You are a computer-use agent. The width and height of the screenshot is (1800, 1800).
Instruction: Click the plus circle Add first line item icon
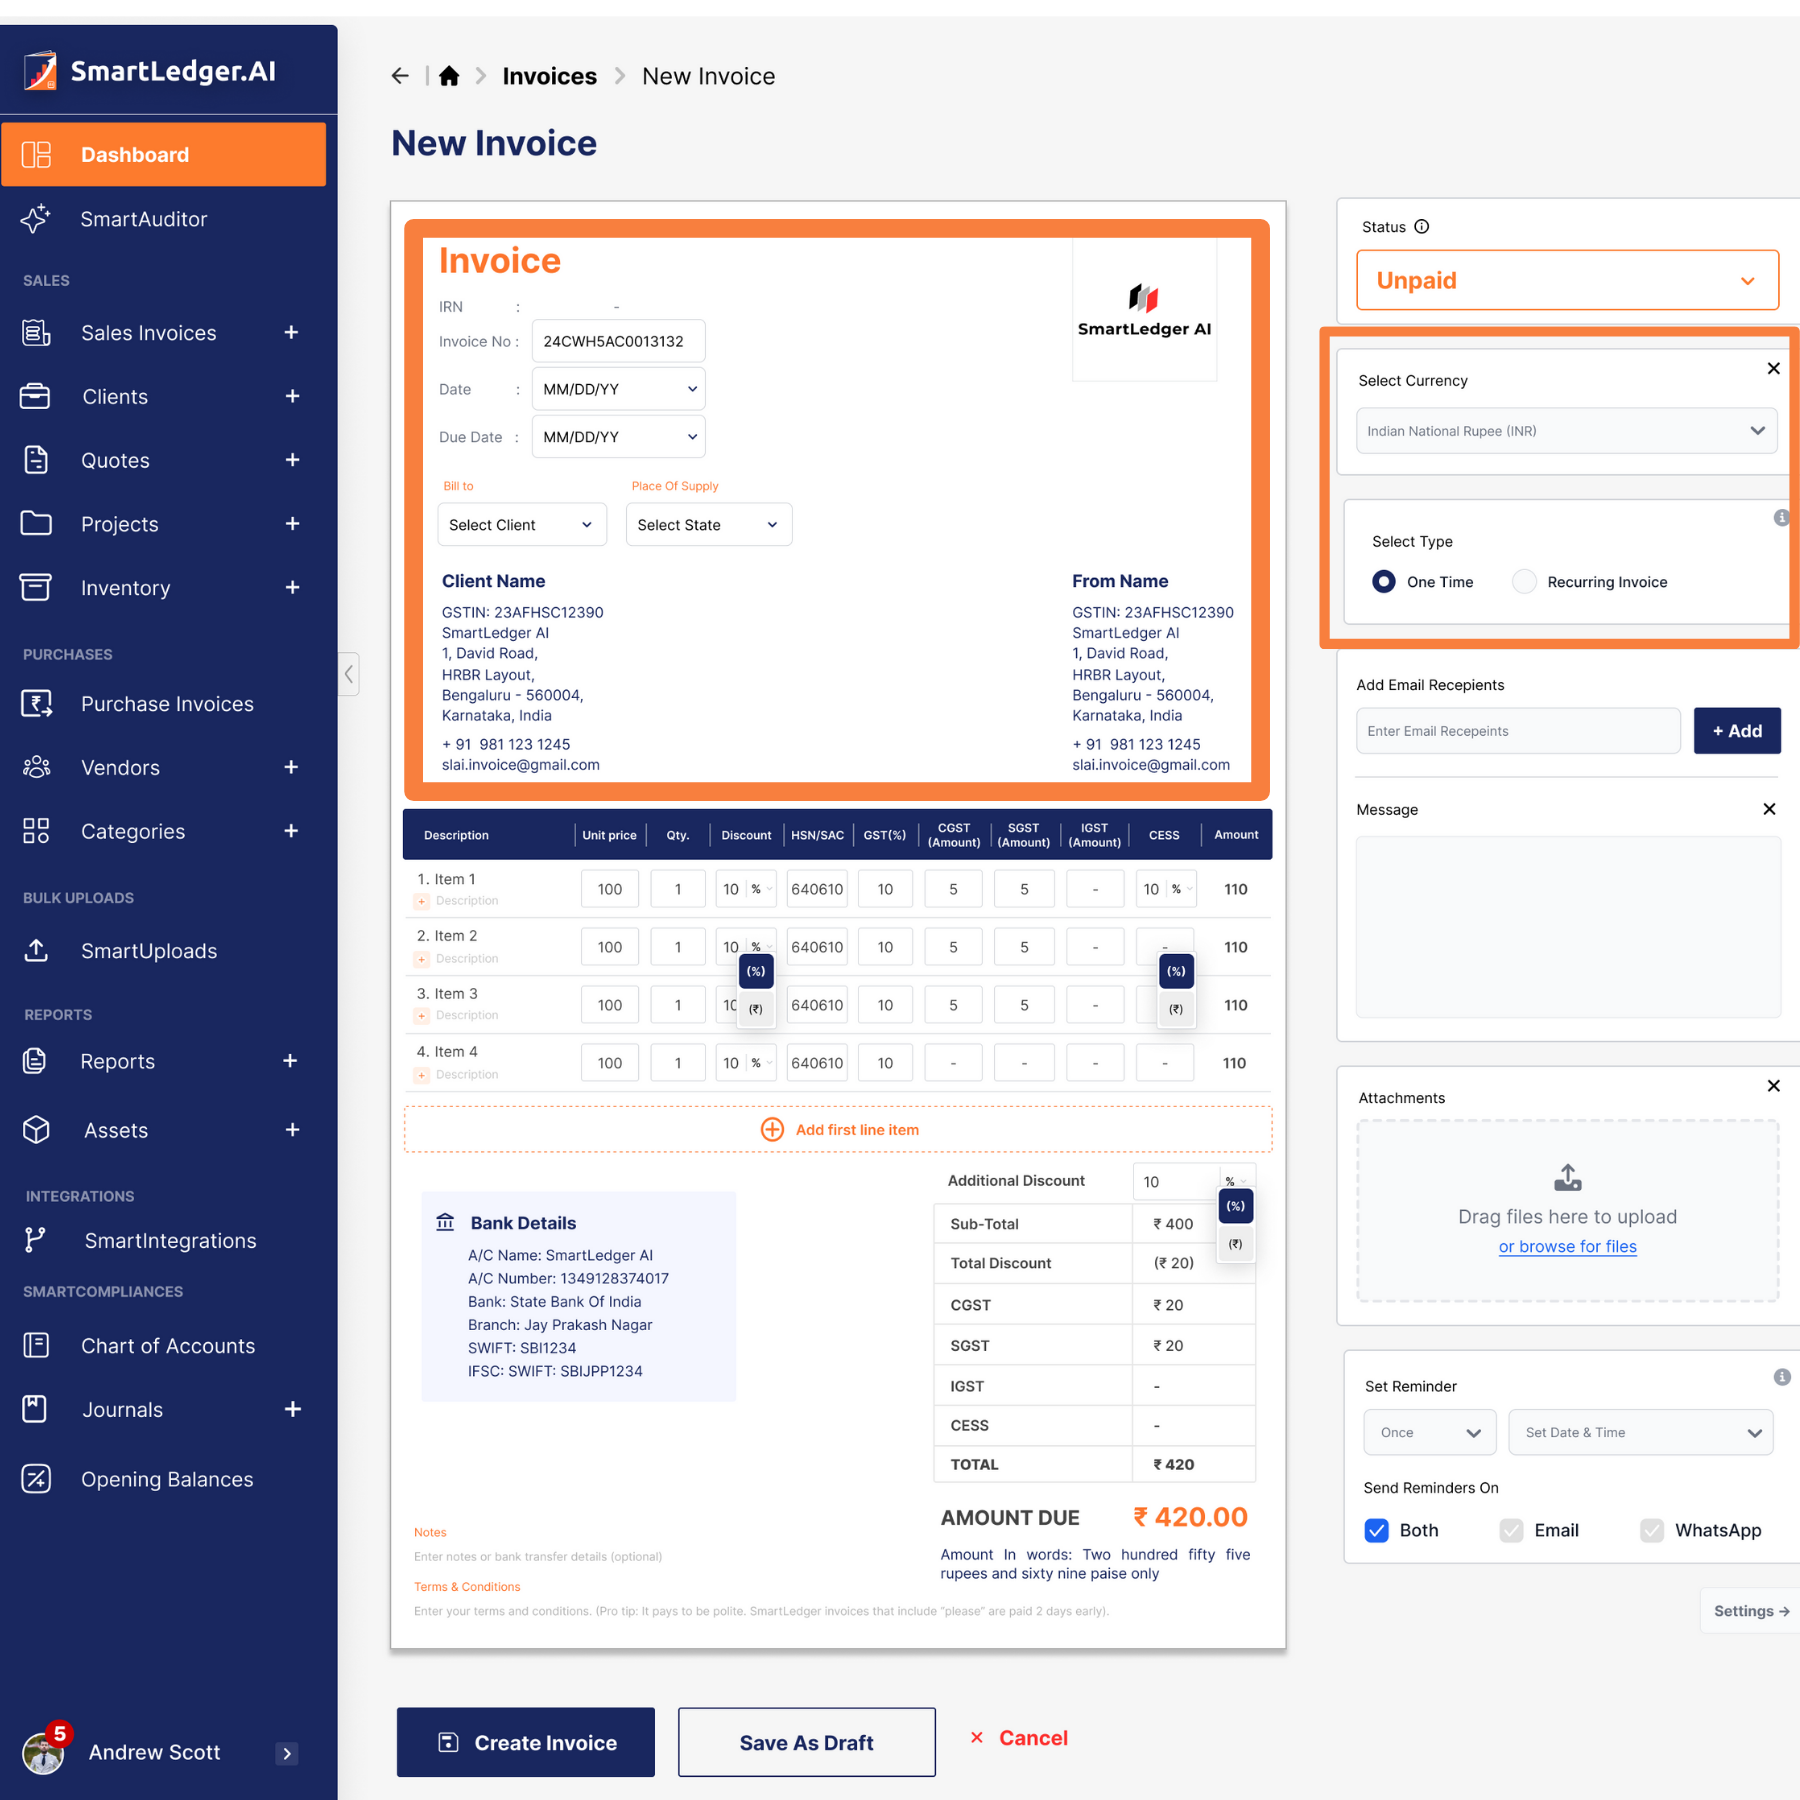pos(772,1129)
